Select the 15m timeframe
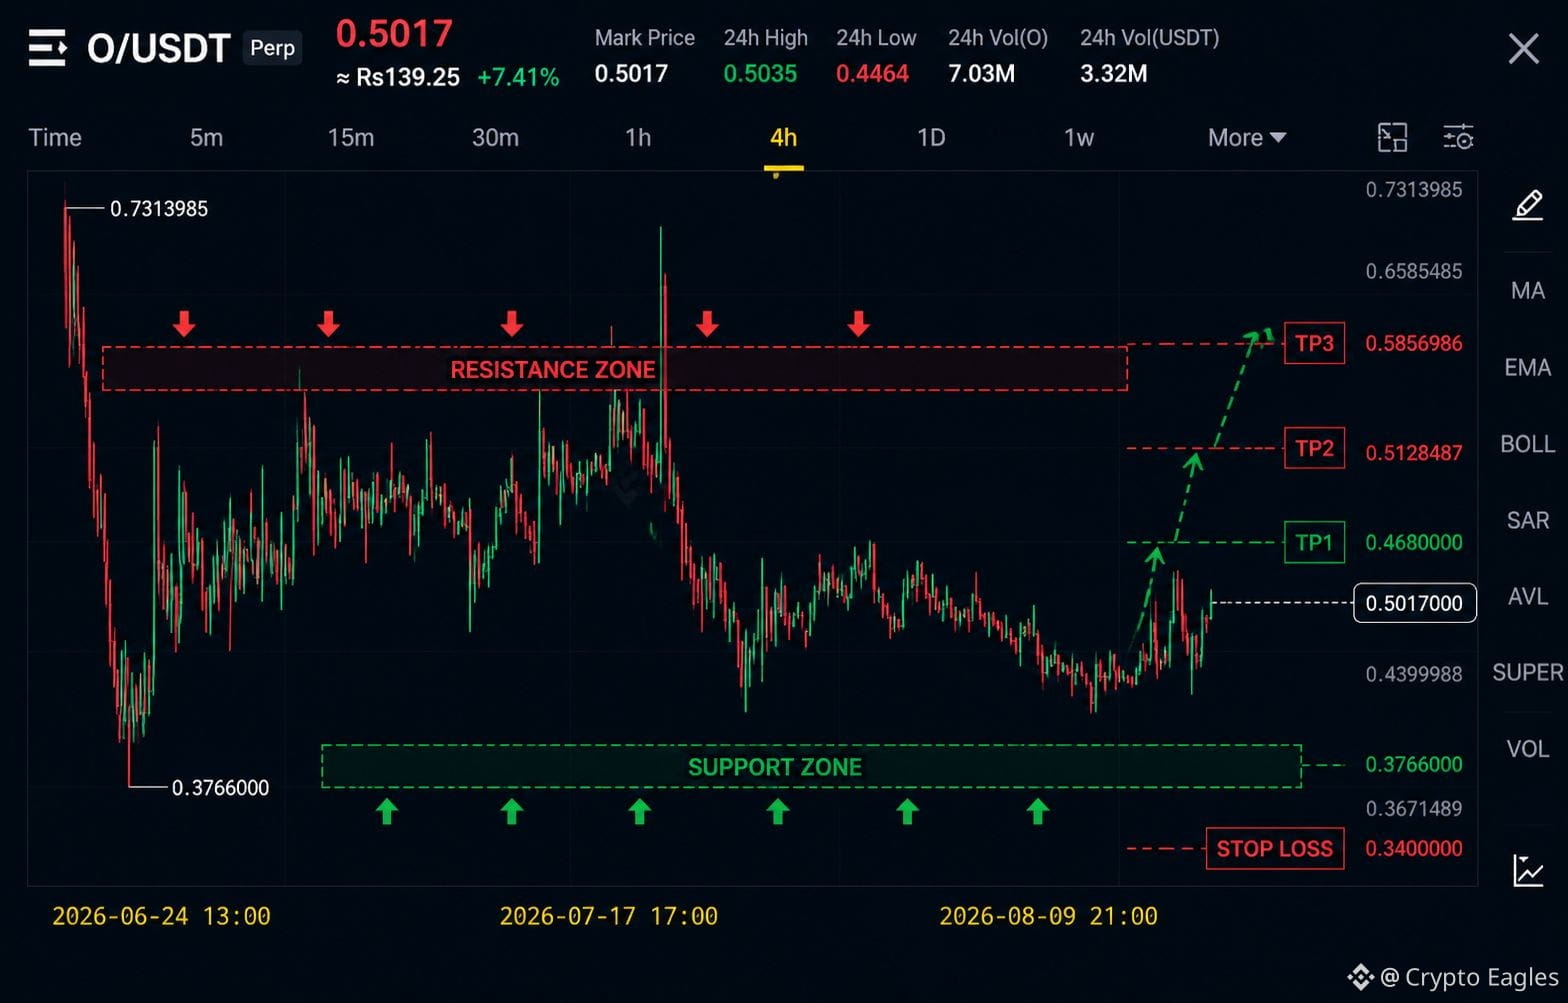Screen dimensions: 1568x1003 pyautogui.click(x=351, y=138)
